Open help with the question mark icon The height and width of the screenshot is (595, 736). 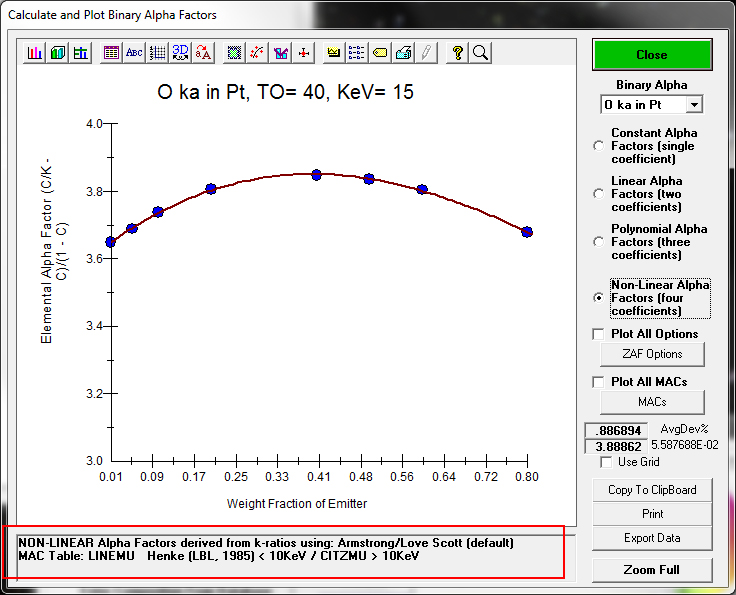[x=458, y=53]
